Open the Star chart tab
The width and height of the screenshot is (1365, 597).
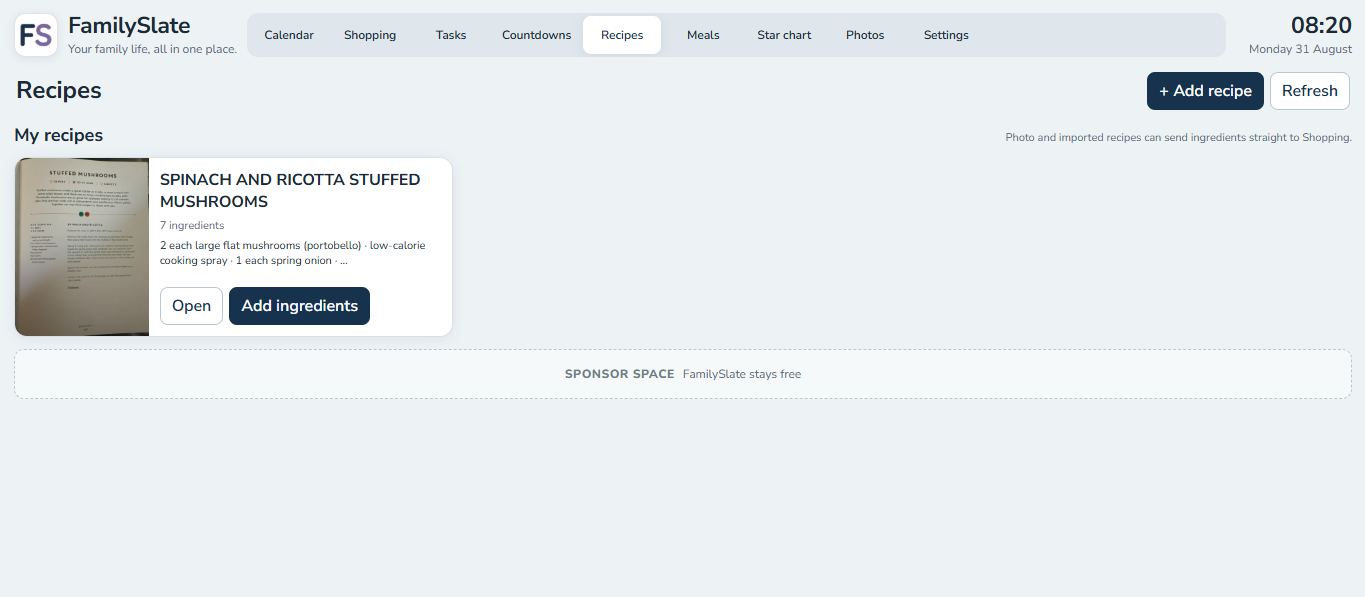pos(784,35)
